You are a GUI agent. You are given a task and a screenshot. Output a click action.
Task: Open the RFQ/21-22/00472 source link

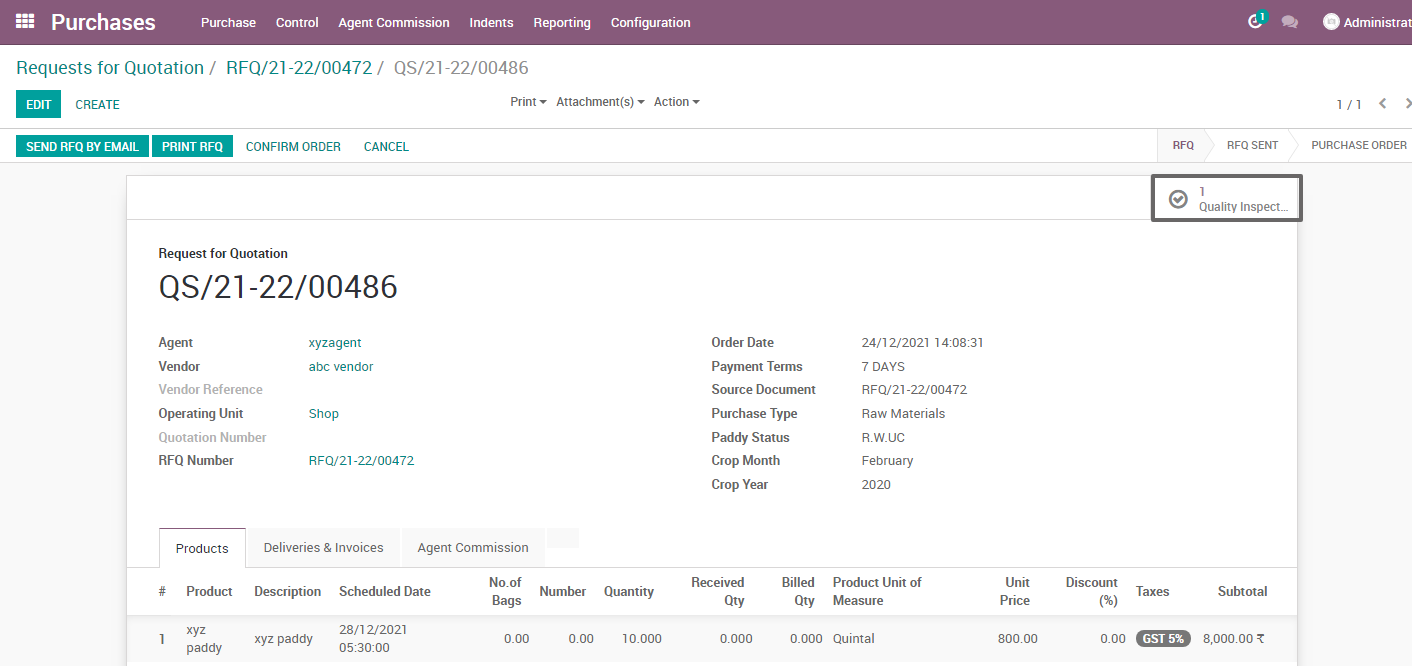tap(361, 460)
